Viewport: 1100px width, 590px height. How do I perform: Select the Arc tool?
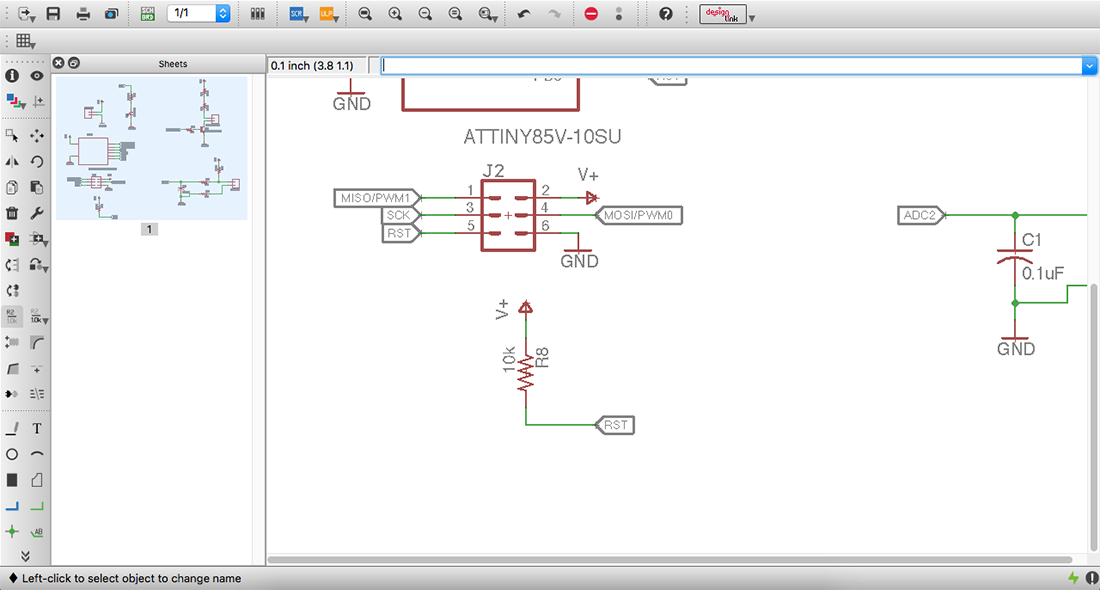click(37, 454)
